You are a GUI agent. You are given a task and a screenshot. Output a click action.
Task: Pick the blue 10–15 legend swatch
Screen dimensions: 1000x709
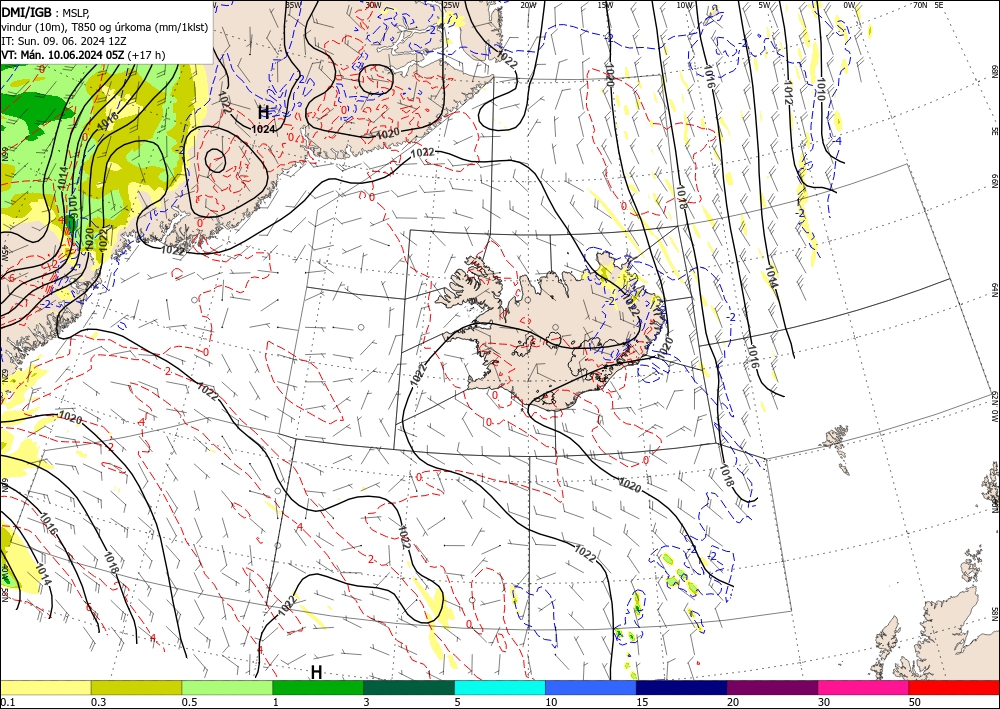(591, 687)
